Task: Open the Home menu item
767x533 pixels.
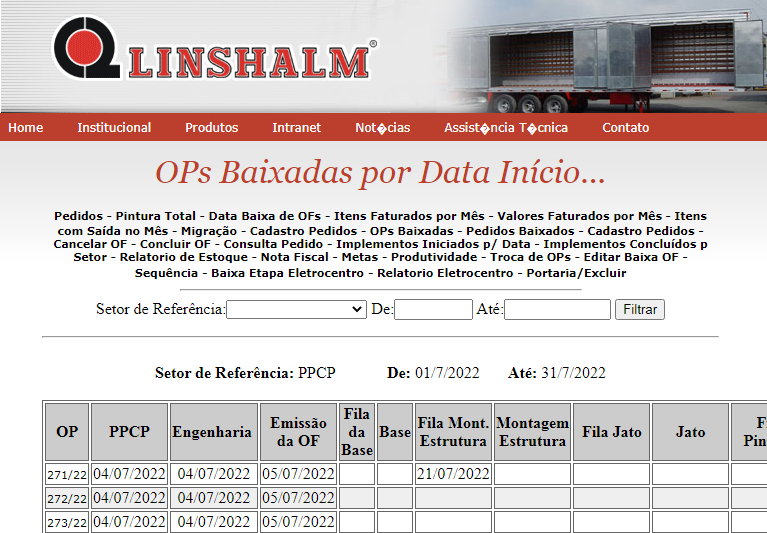Action: 26,128
